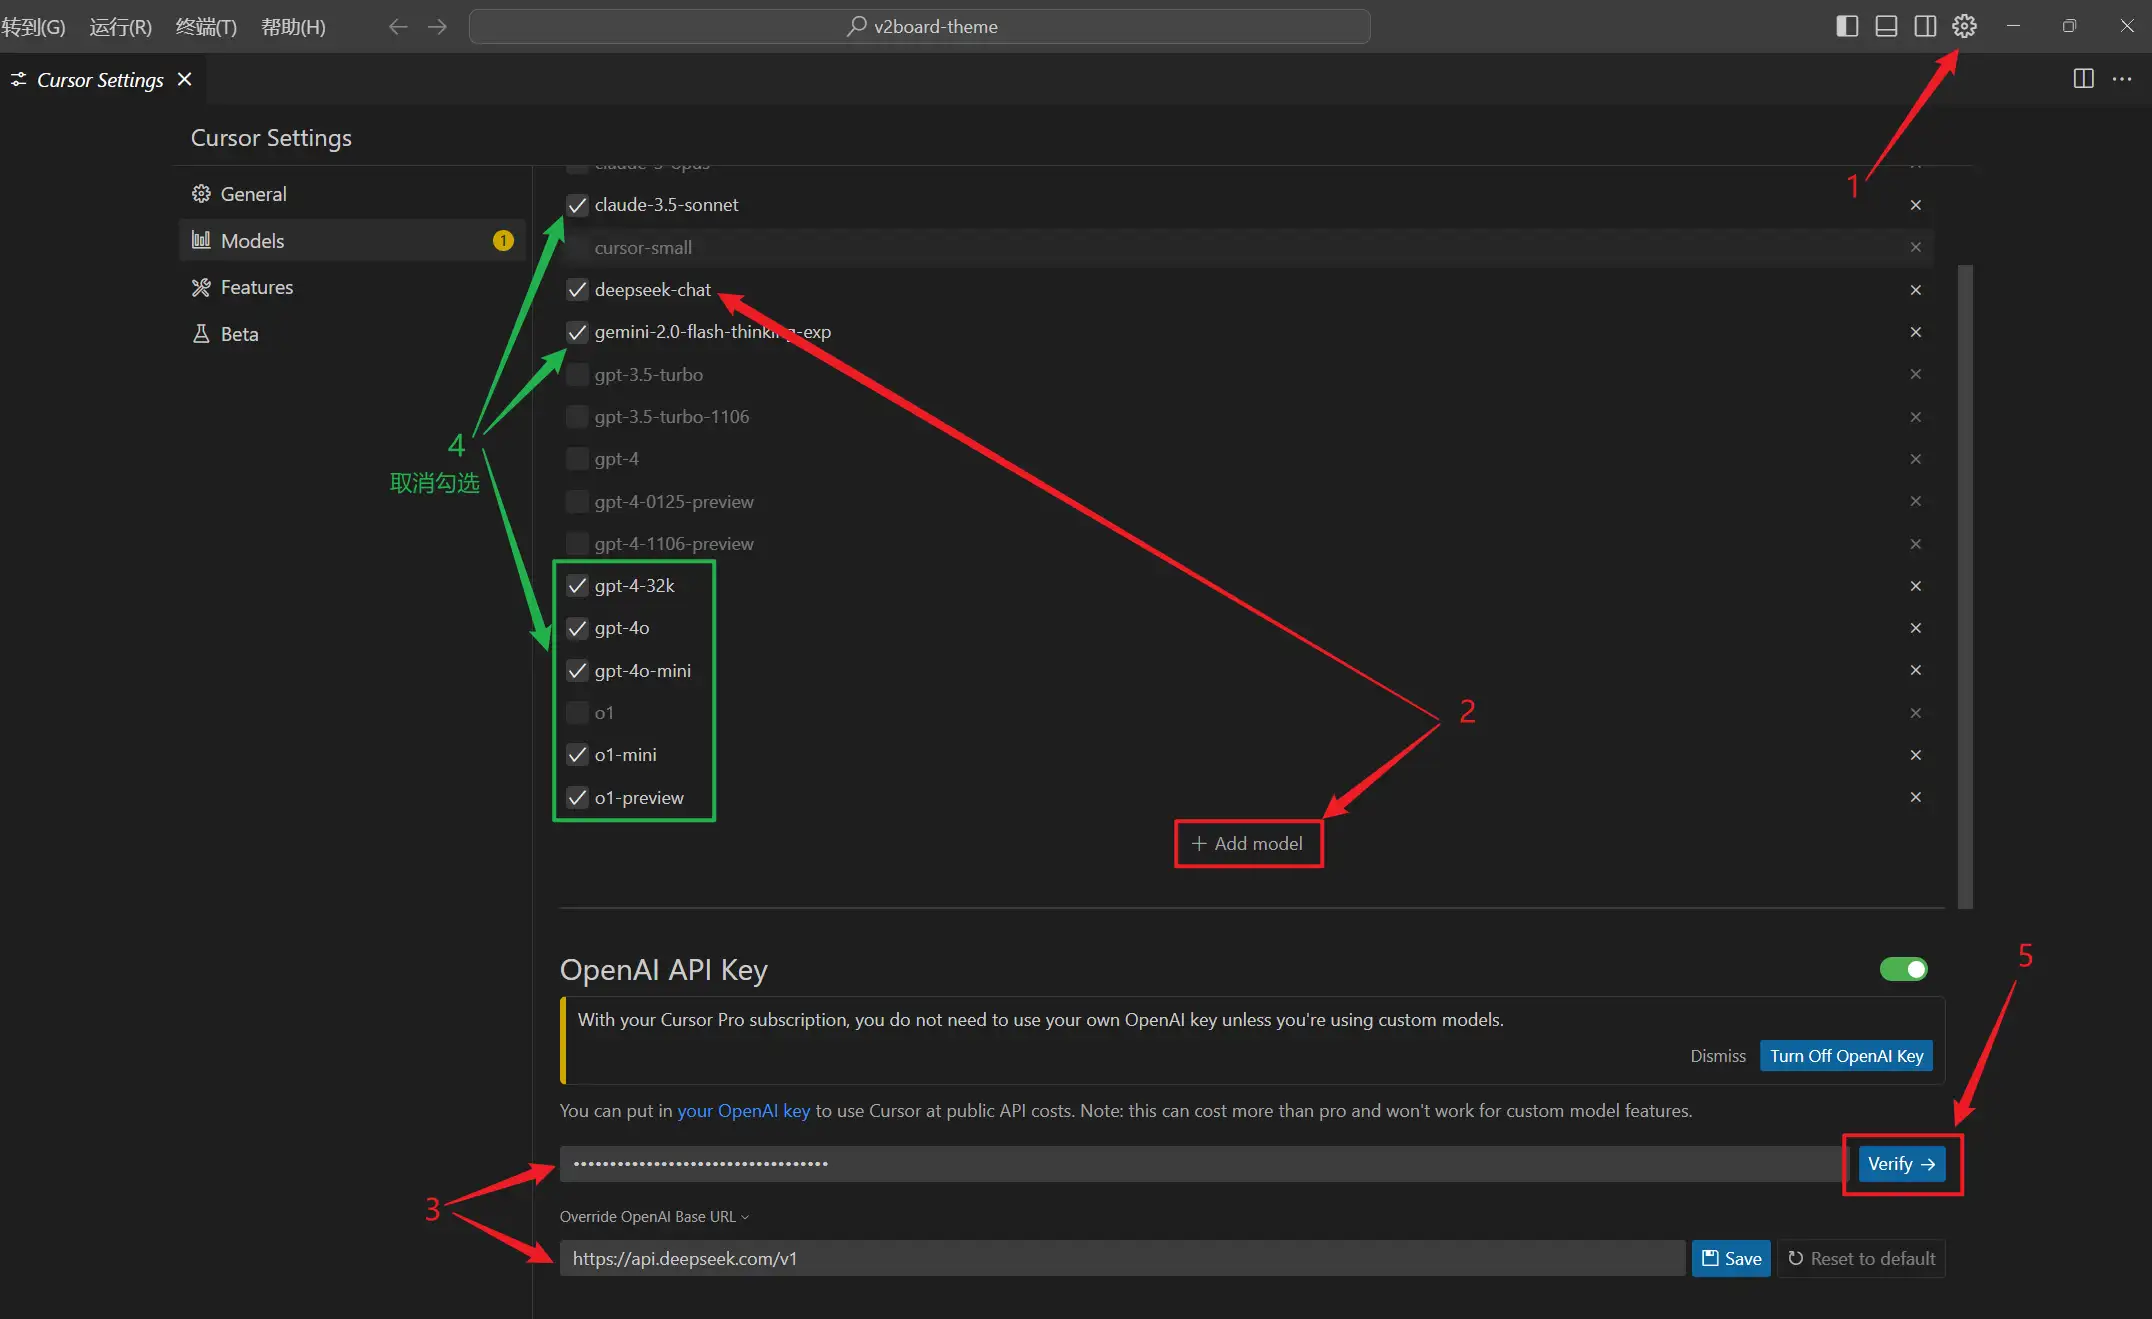Open the 帮助(H) menu
The image size is (2152, 1319).
292,27
